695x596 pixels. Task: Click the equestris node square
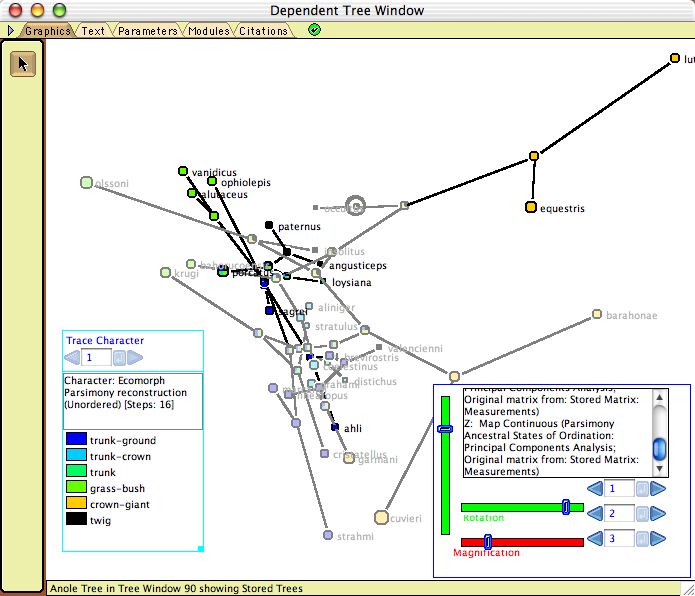pyautogui.click(x=531, y=207)
